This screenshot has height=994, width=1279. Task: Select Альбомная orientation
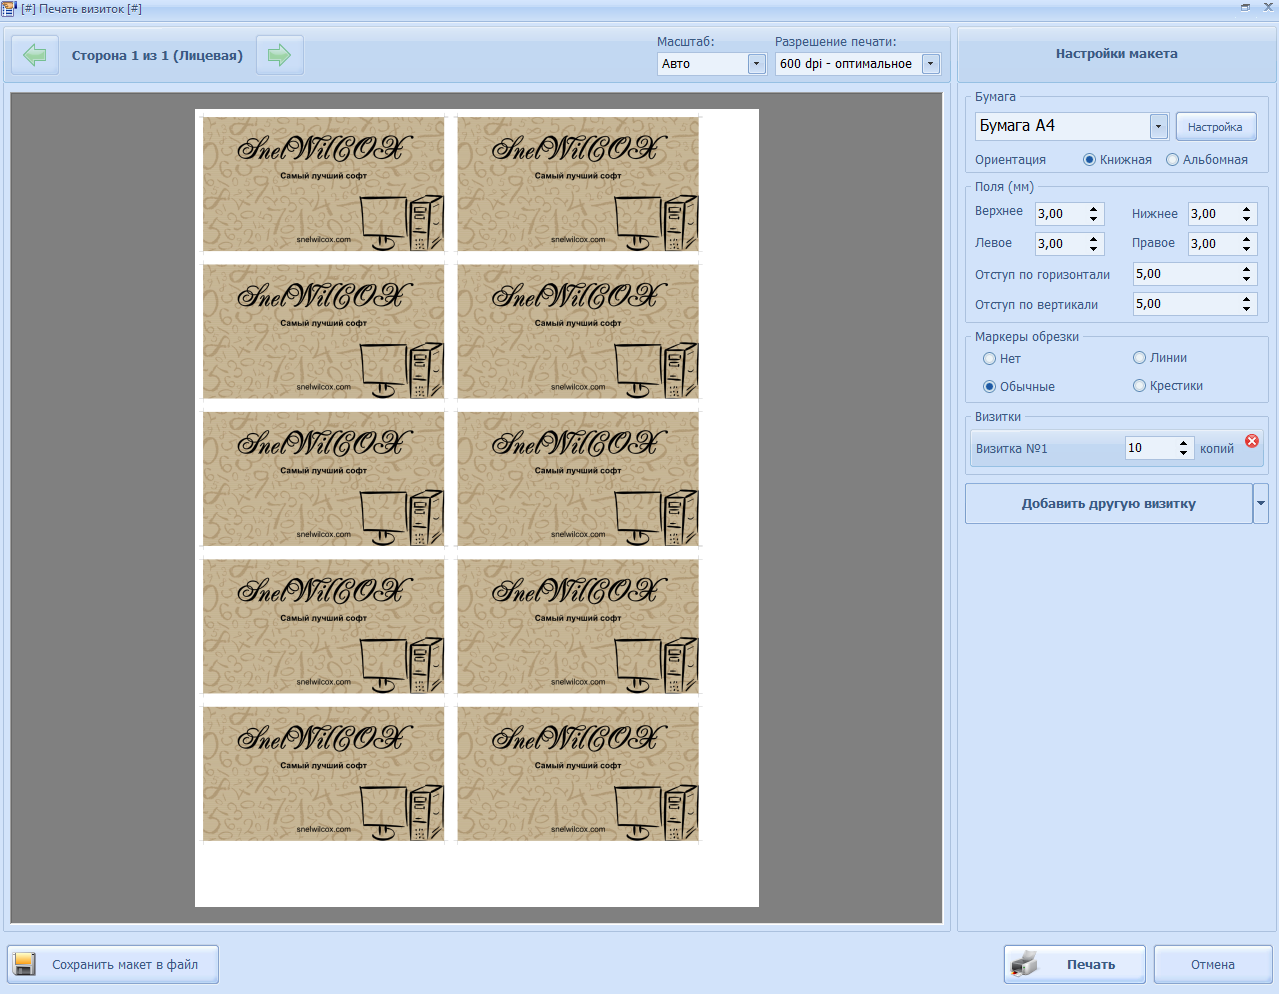[1172, 160]
